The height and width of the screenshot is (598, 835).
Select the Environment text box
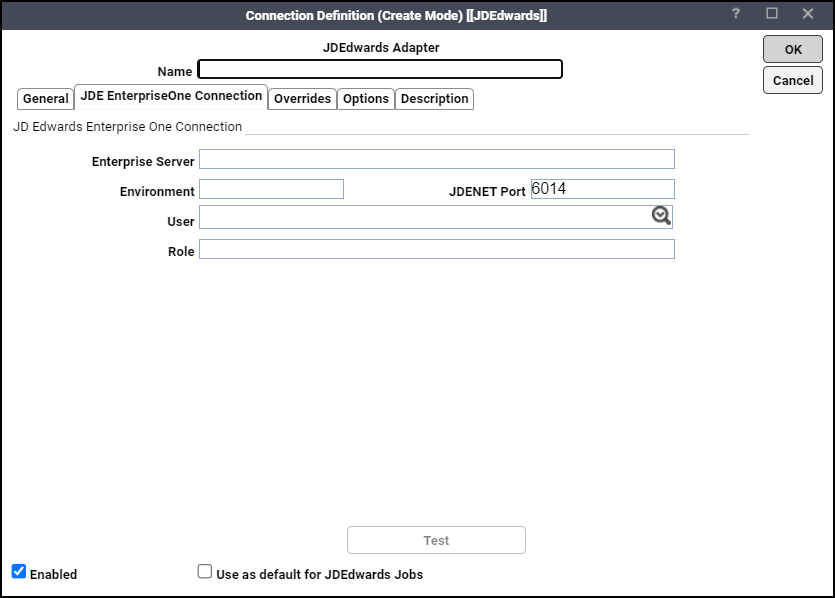(272, 189)
